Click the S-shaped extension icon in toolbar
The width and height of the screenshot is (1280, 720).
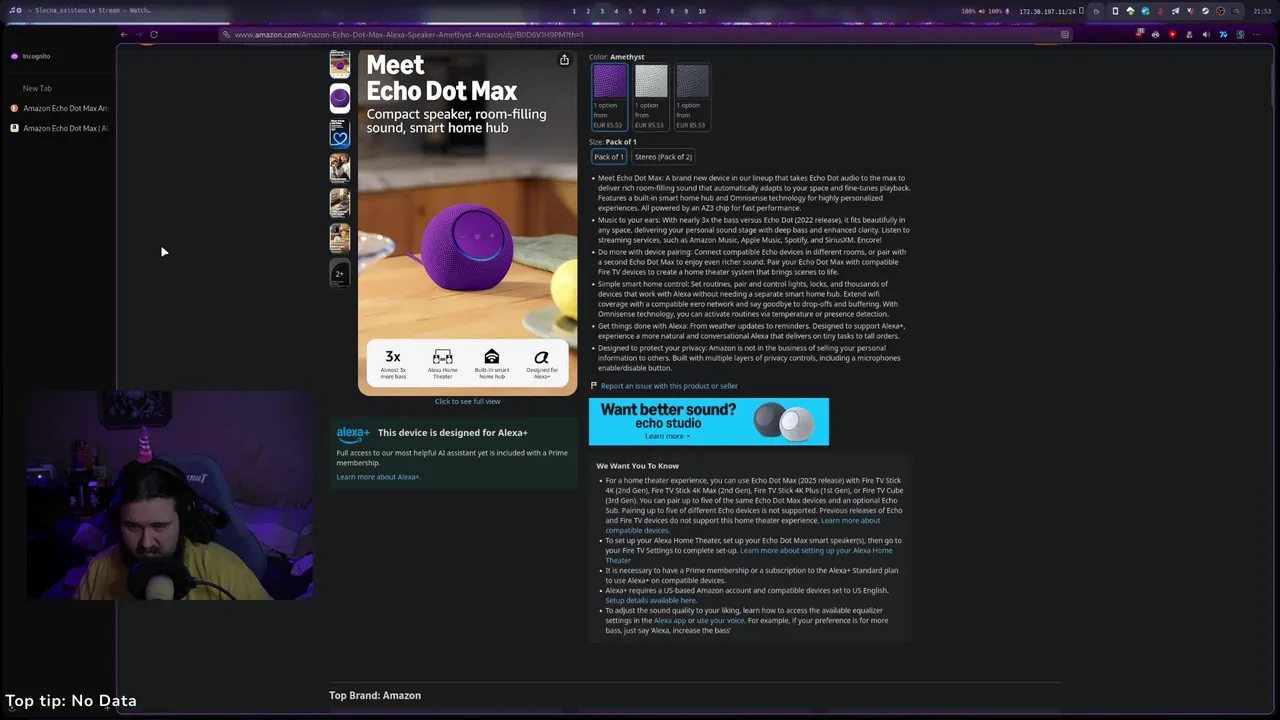tap(1240, 35)
